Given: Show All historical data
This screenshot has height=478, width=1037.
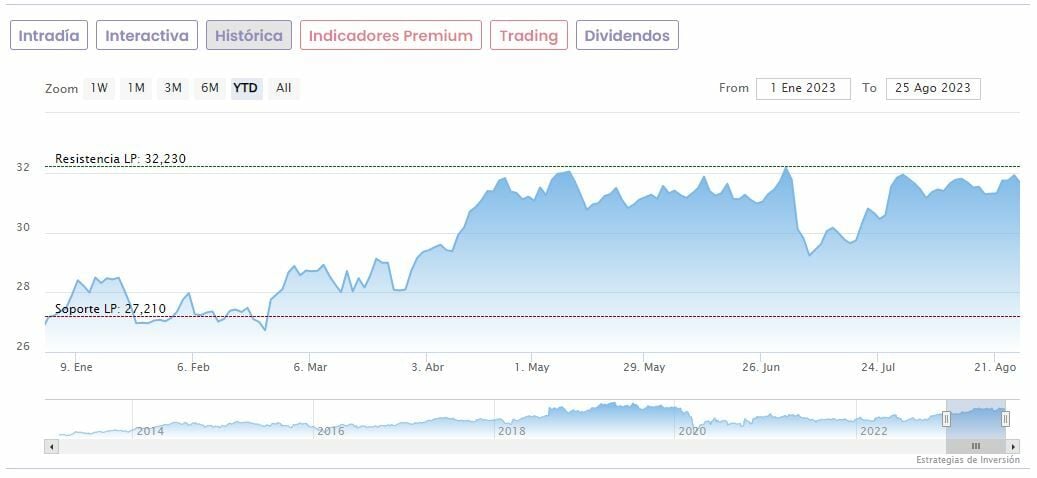Looking at the screenshot, I should pyautogui.click(x=284, y=88).
